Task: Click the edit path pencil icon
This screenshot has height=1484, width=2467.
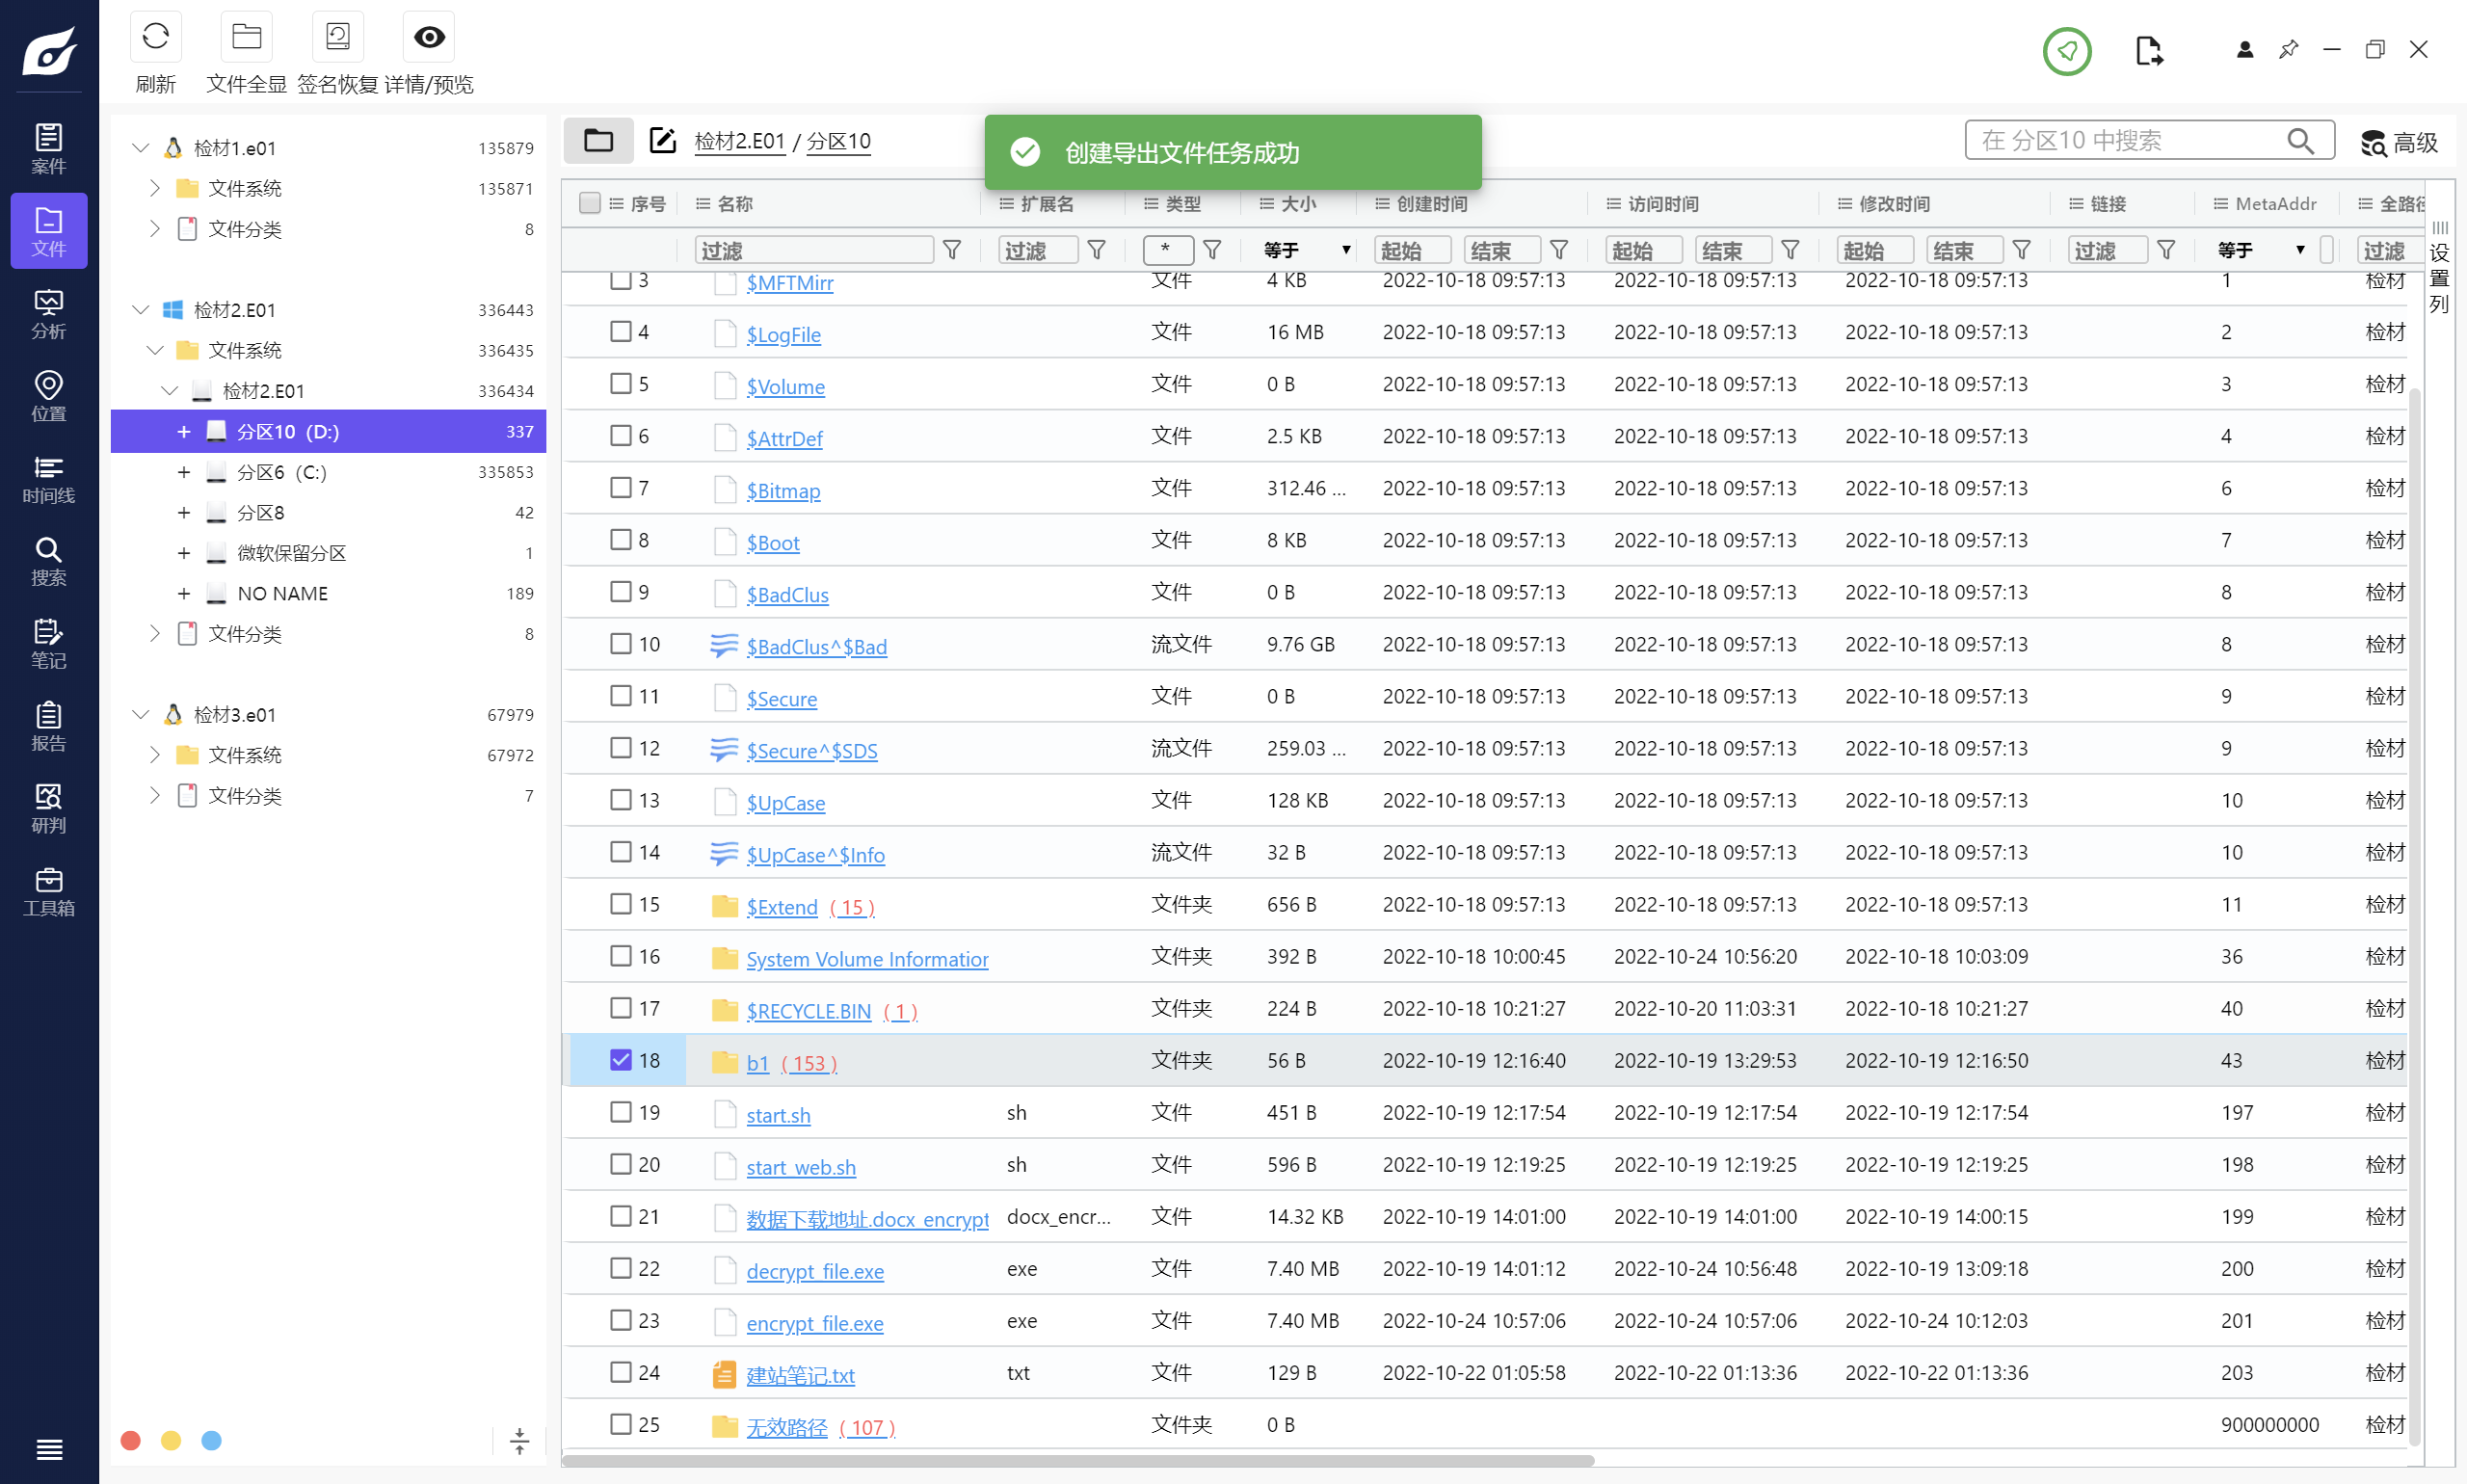Action: pyautogui.click(x=662, y=140)
